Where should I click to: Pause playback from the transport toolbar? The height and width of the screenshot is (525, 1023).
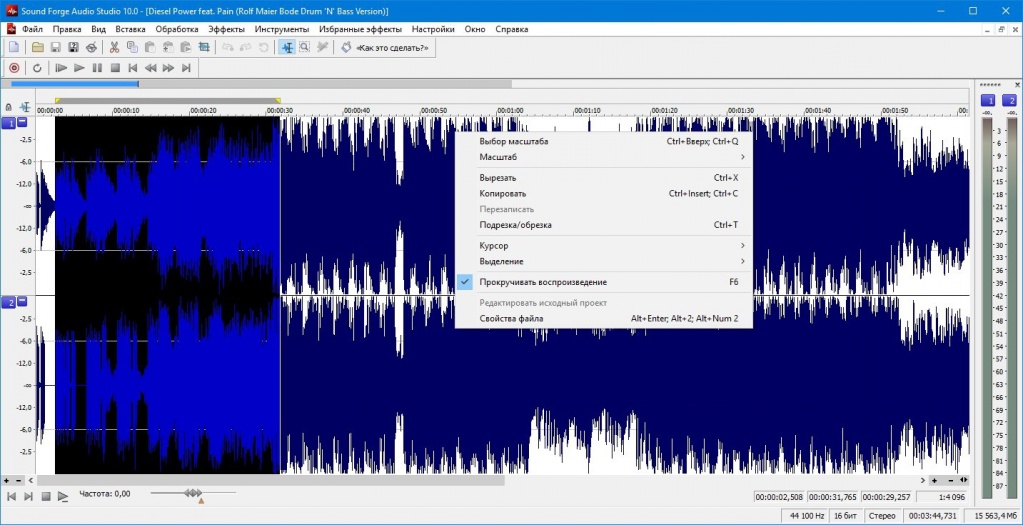tap(97, 68)
